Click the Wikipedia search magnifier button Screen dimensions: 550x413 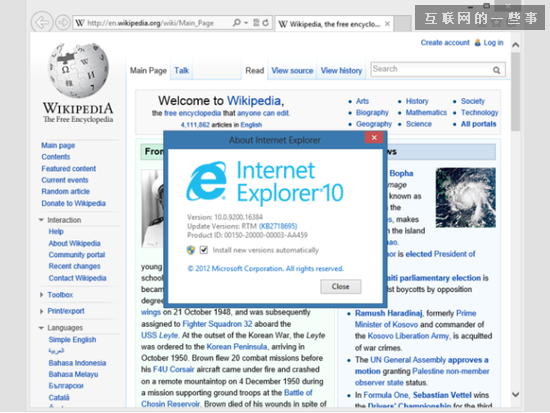pos(496,70)
